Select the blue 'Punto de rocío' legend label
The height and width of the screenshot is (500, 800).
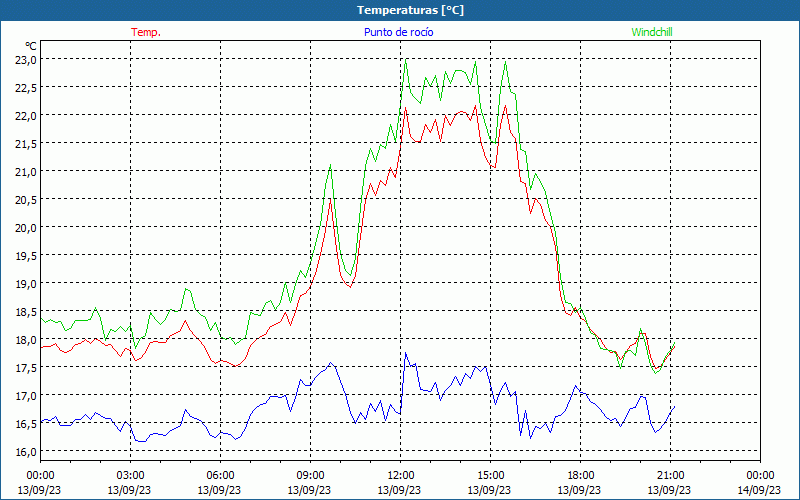click(398, 32)
